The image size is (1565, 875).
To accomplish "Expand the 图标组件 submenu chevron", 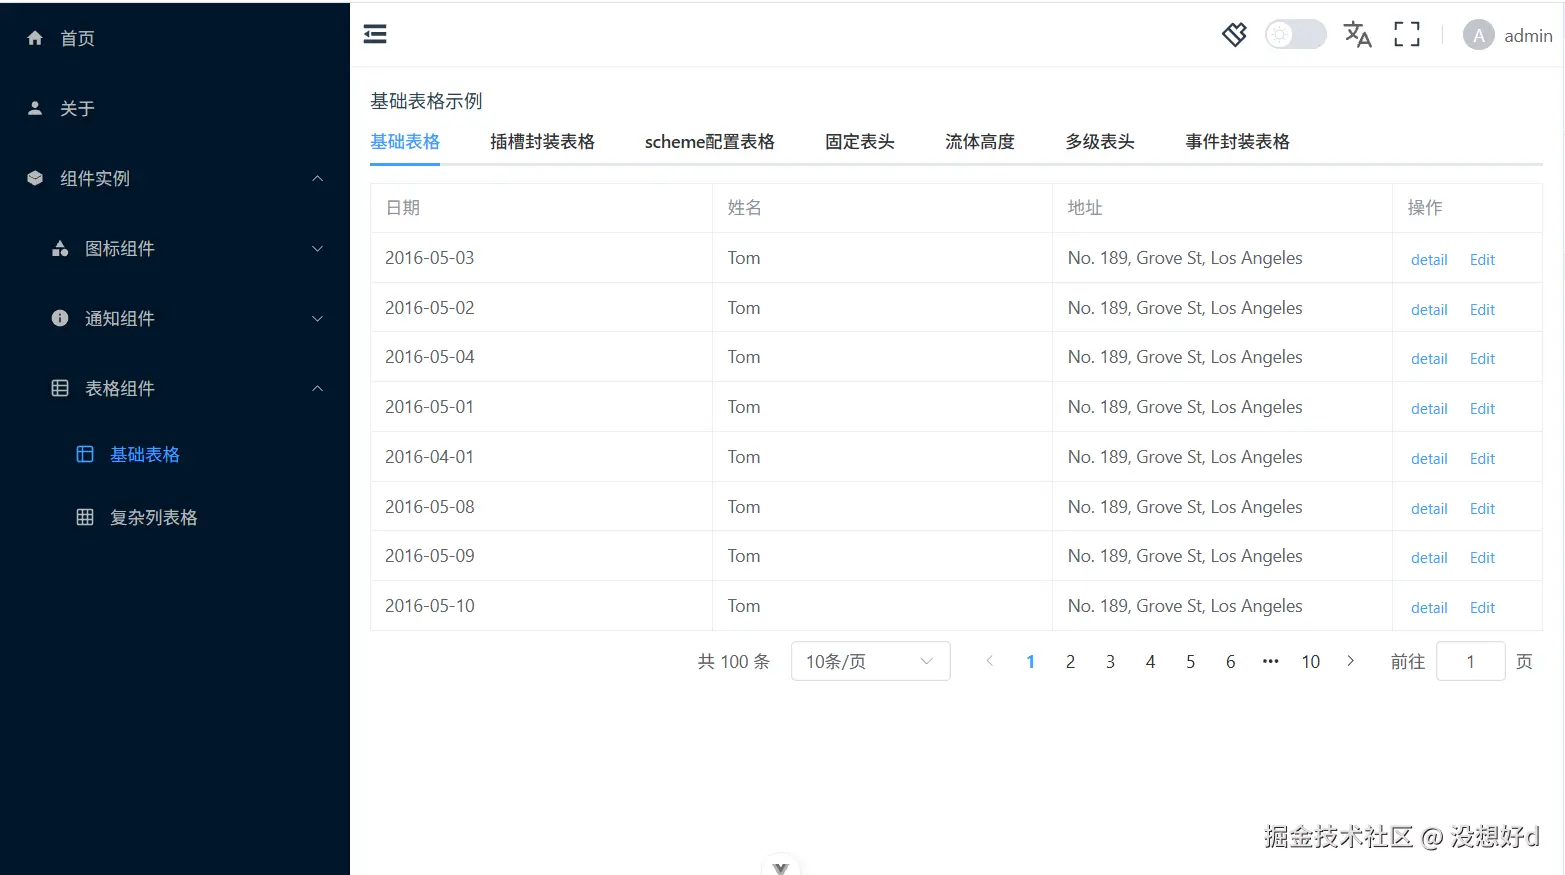I will [317, 248].
